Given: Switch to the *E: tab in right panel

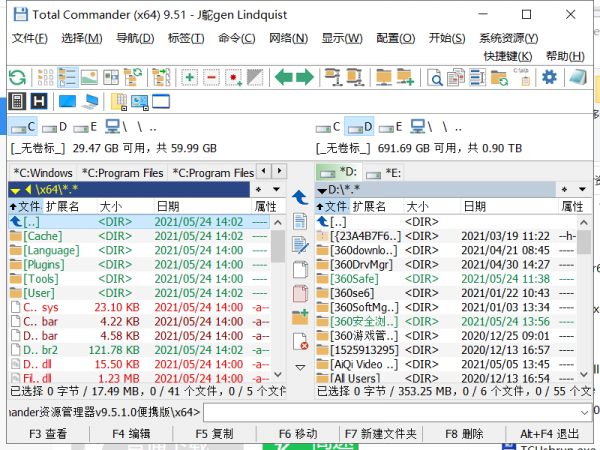Looking at the screenshot, I should click(383, 173).
